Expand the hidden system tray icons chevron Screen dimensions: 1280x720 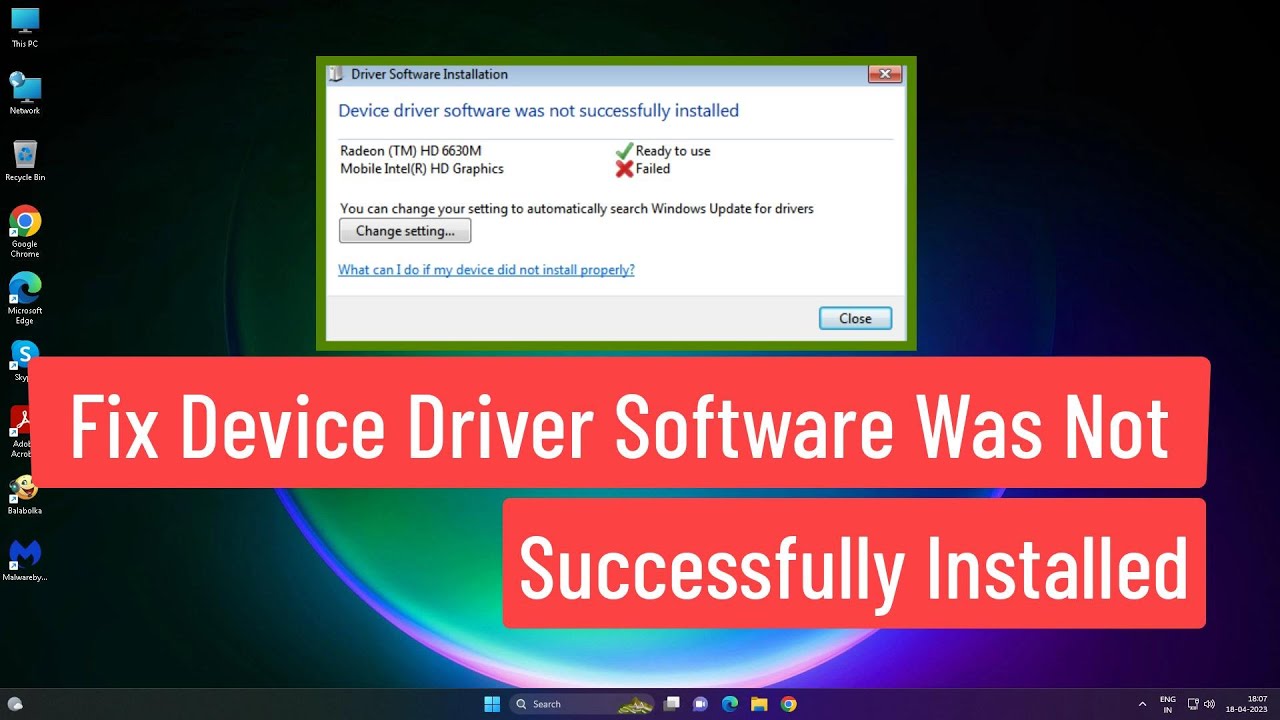pyautogui.click(x=1142, y=704)
